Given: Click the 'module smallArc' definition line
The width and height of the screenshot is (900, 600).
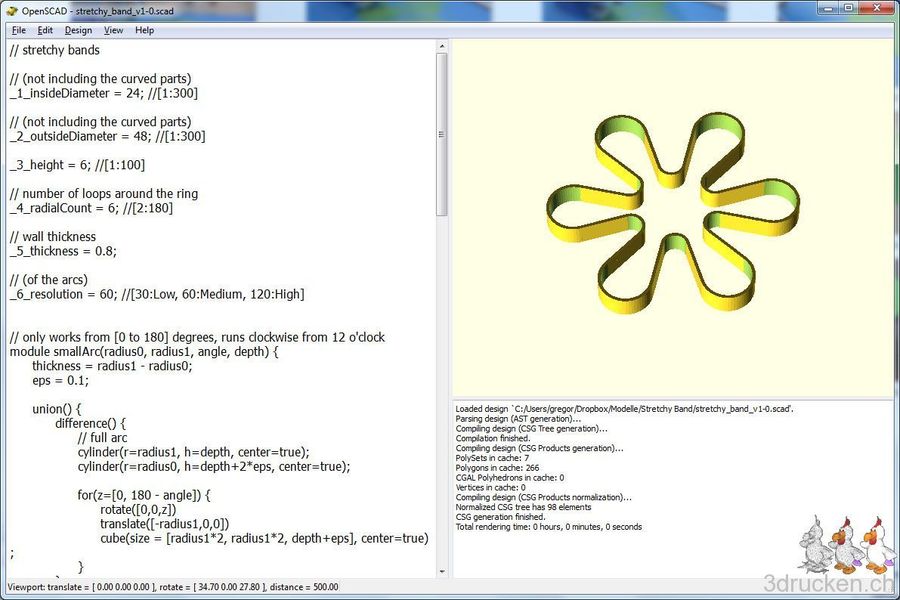Looking at the screenshot, I should tap(144, 351).
